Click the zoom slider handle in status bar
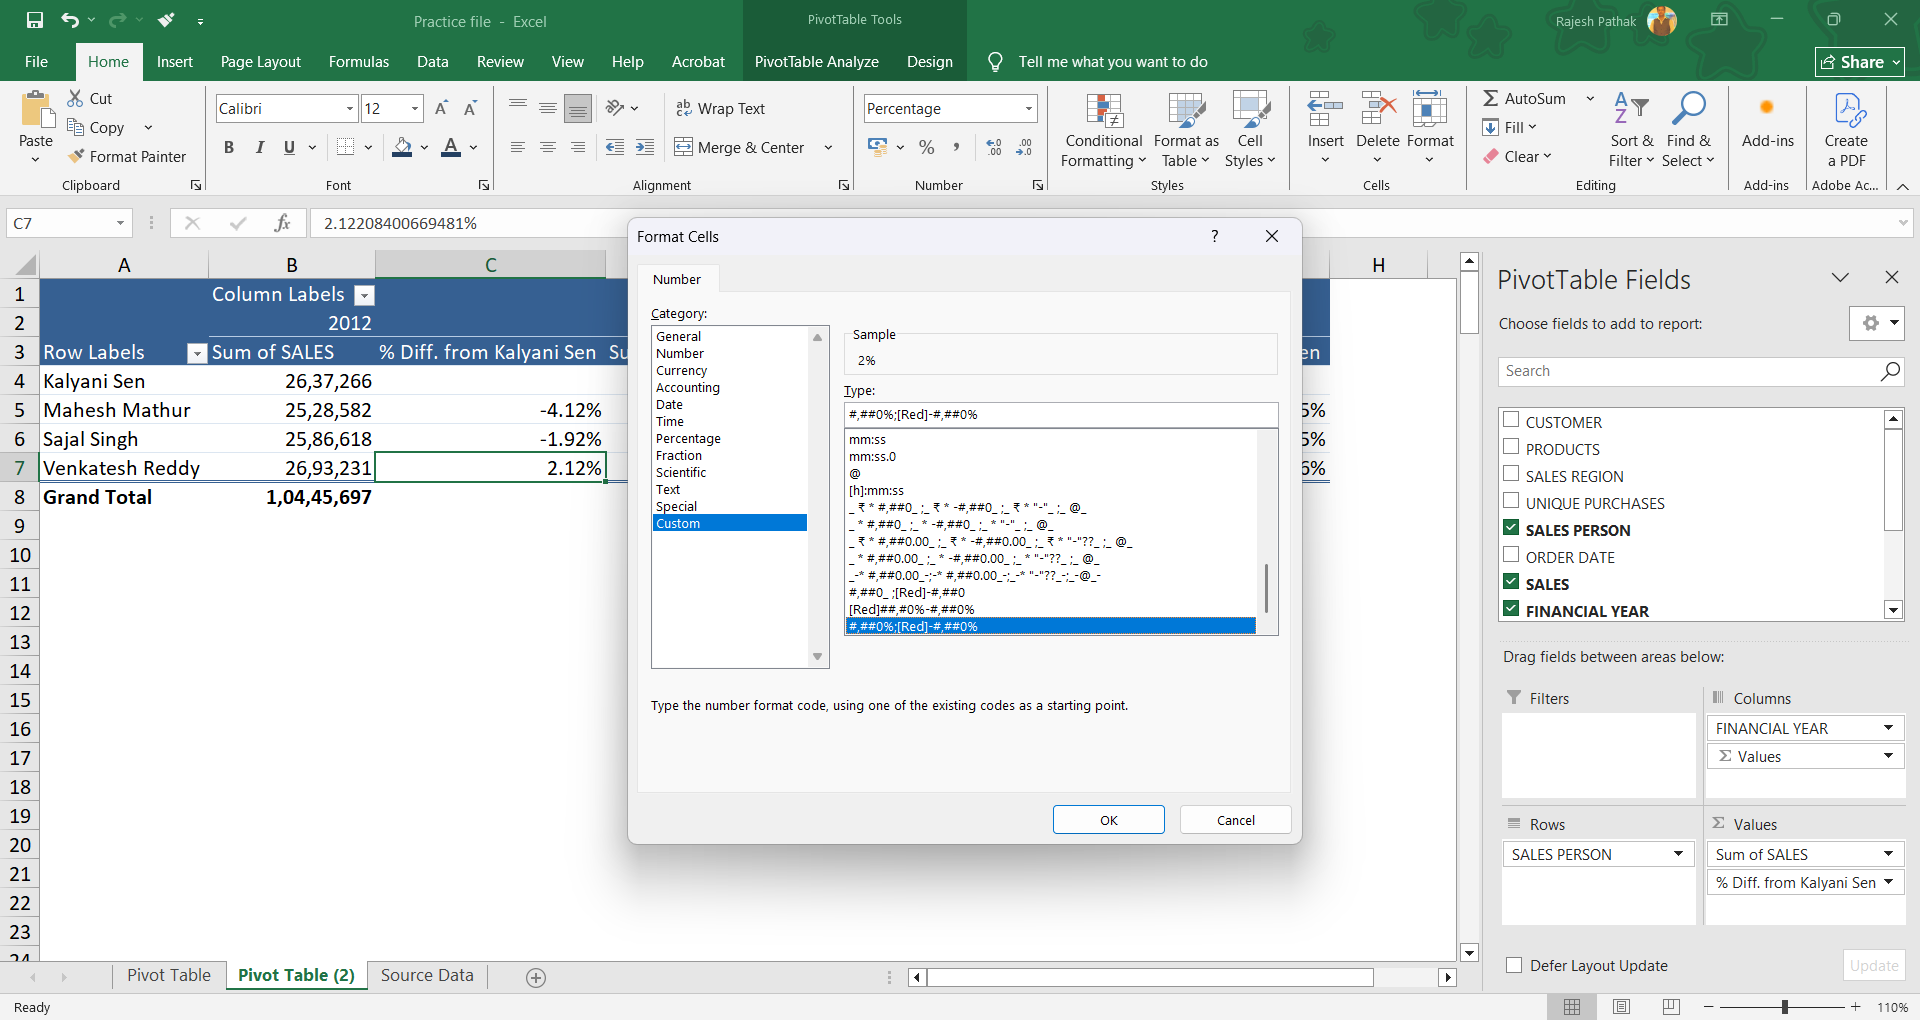The image size is (1920, 1020). (x=1785, y=1007)
